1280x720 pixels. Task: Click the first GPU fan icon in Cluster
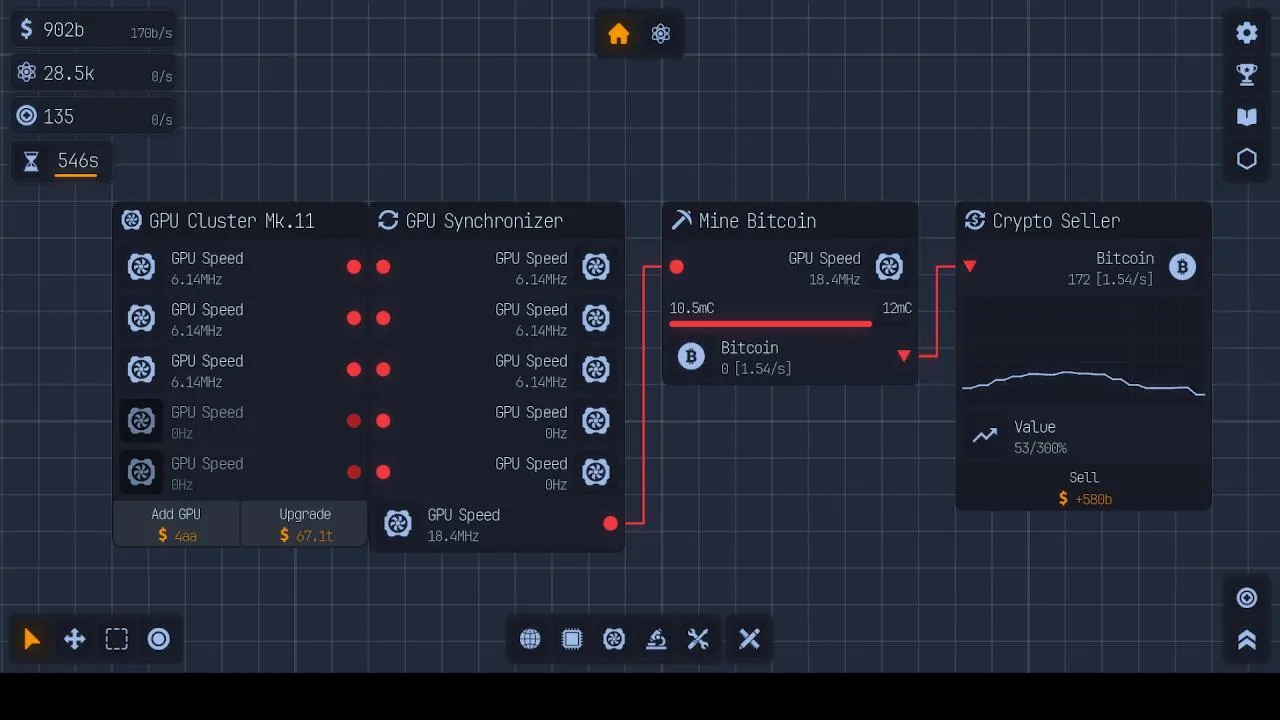(142, 267)
